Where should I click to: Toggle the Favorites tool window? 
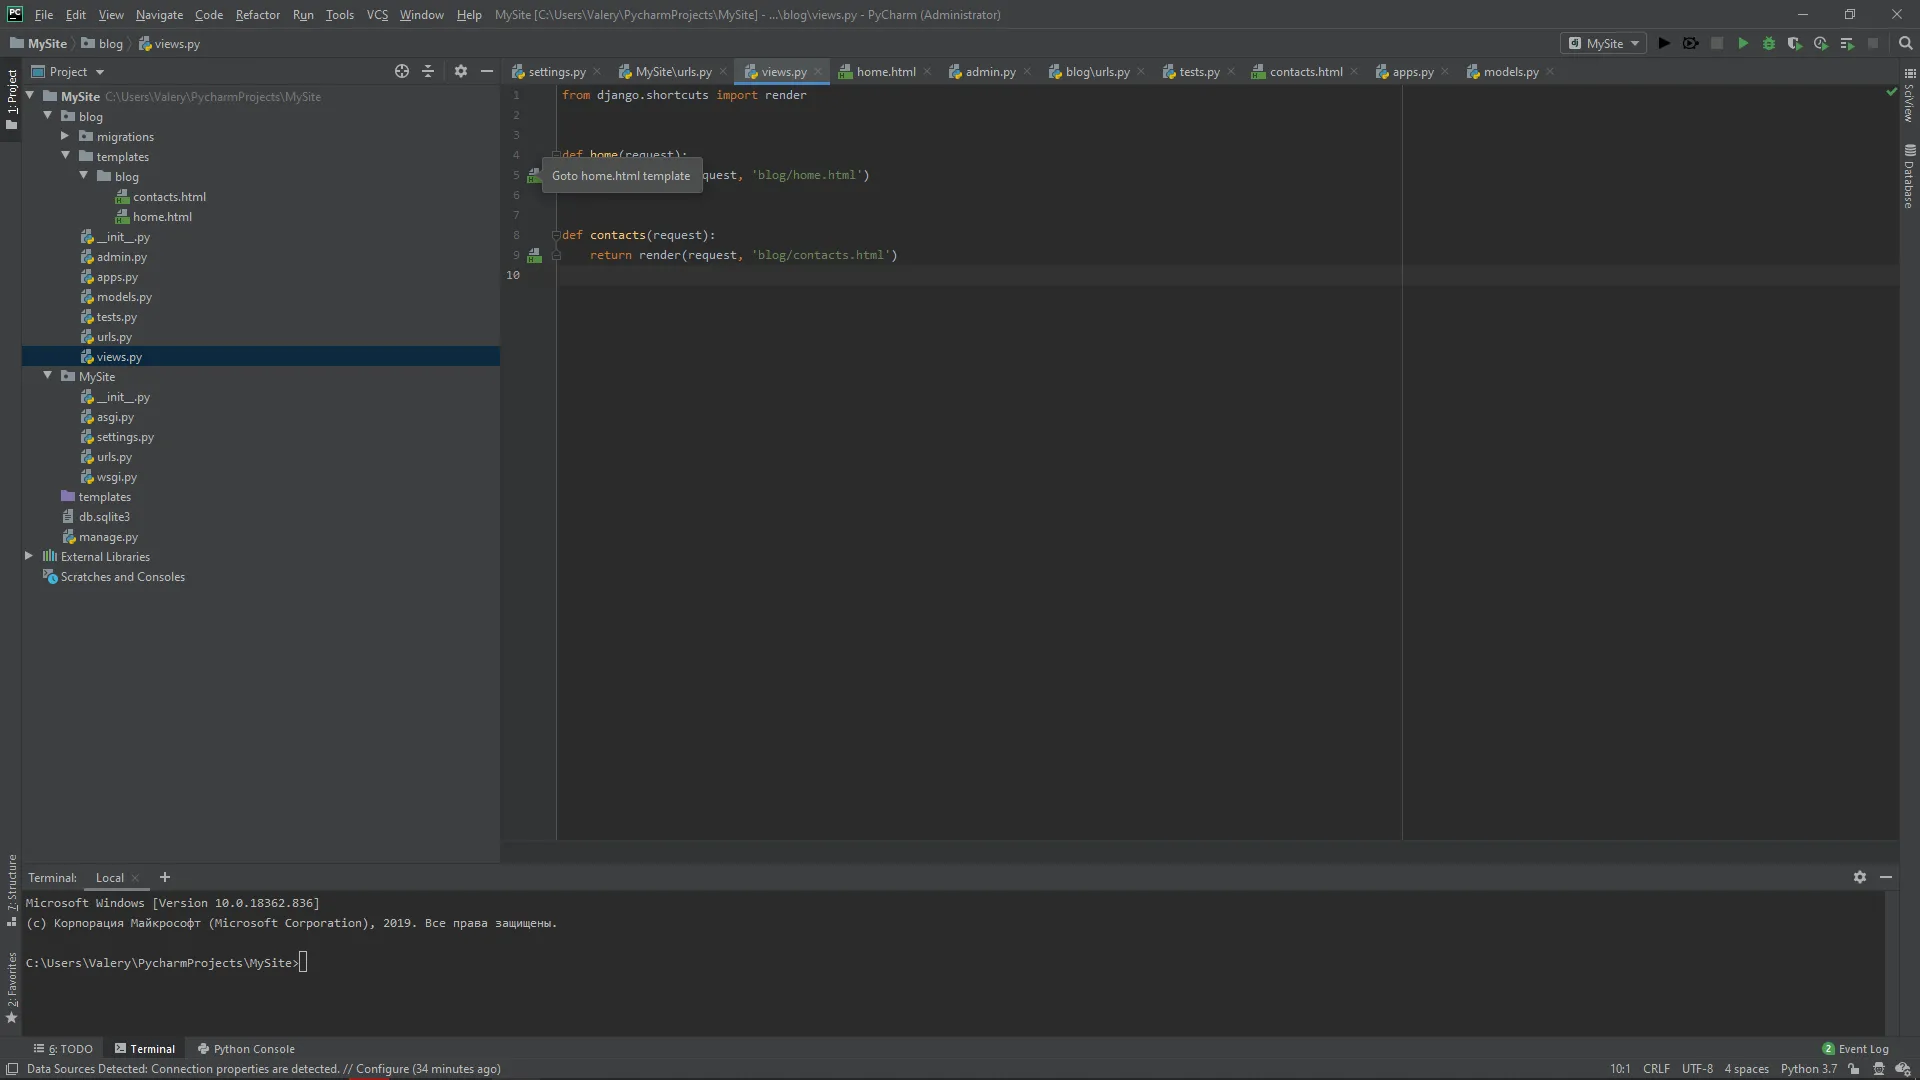[x=11, y=987]
